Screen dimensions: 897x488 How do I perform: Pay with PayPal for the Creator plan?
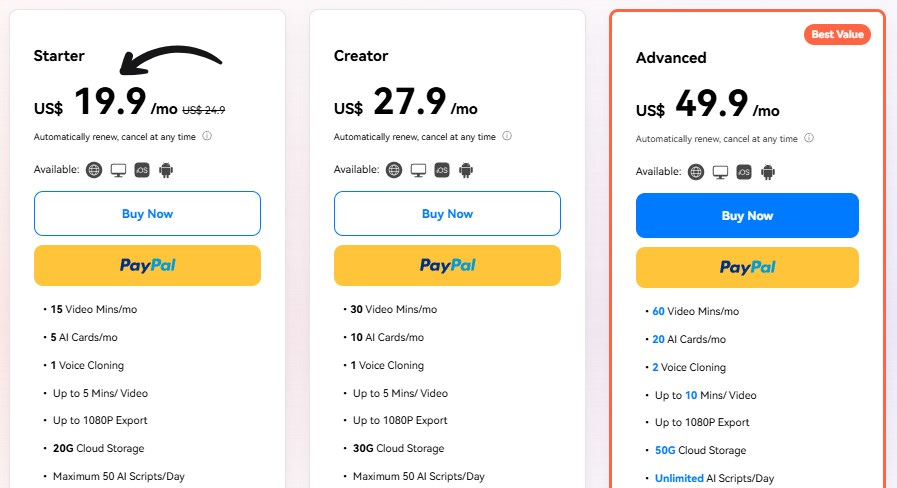[447, 266]
